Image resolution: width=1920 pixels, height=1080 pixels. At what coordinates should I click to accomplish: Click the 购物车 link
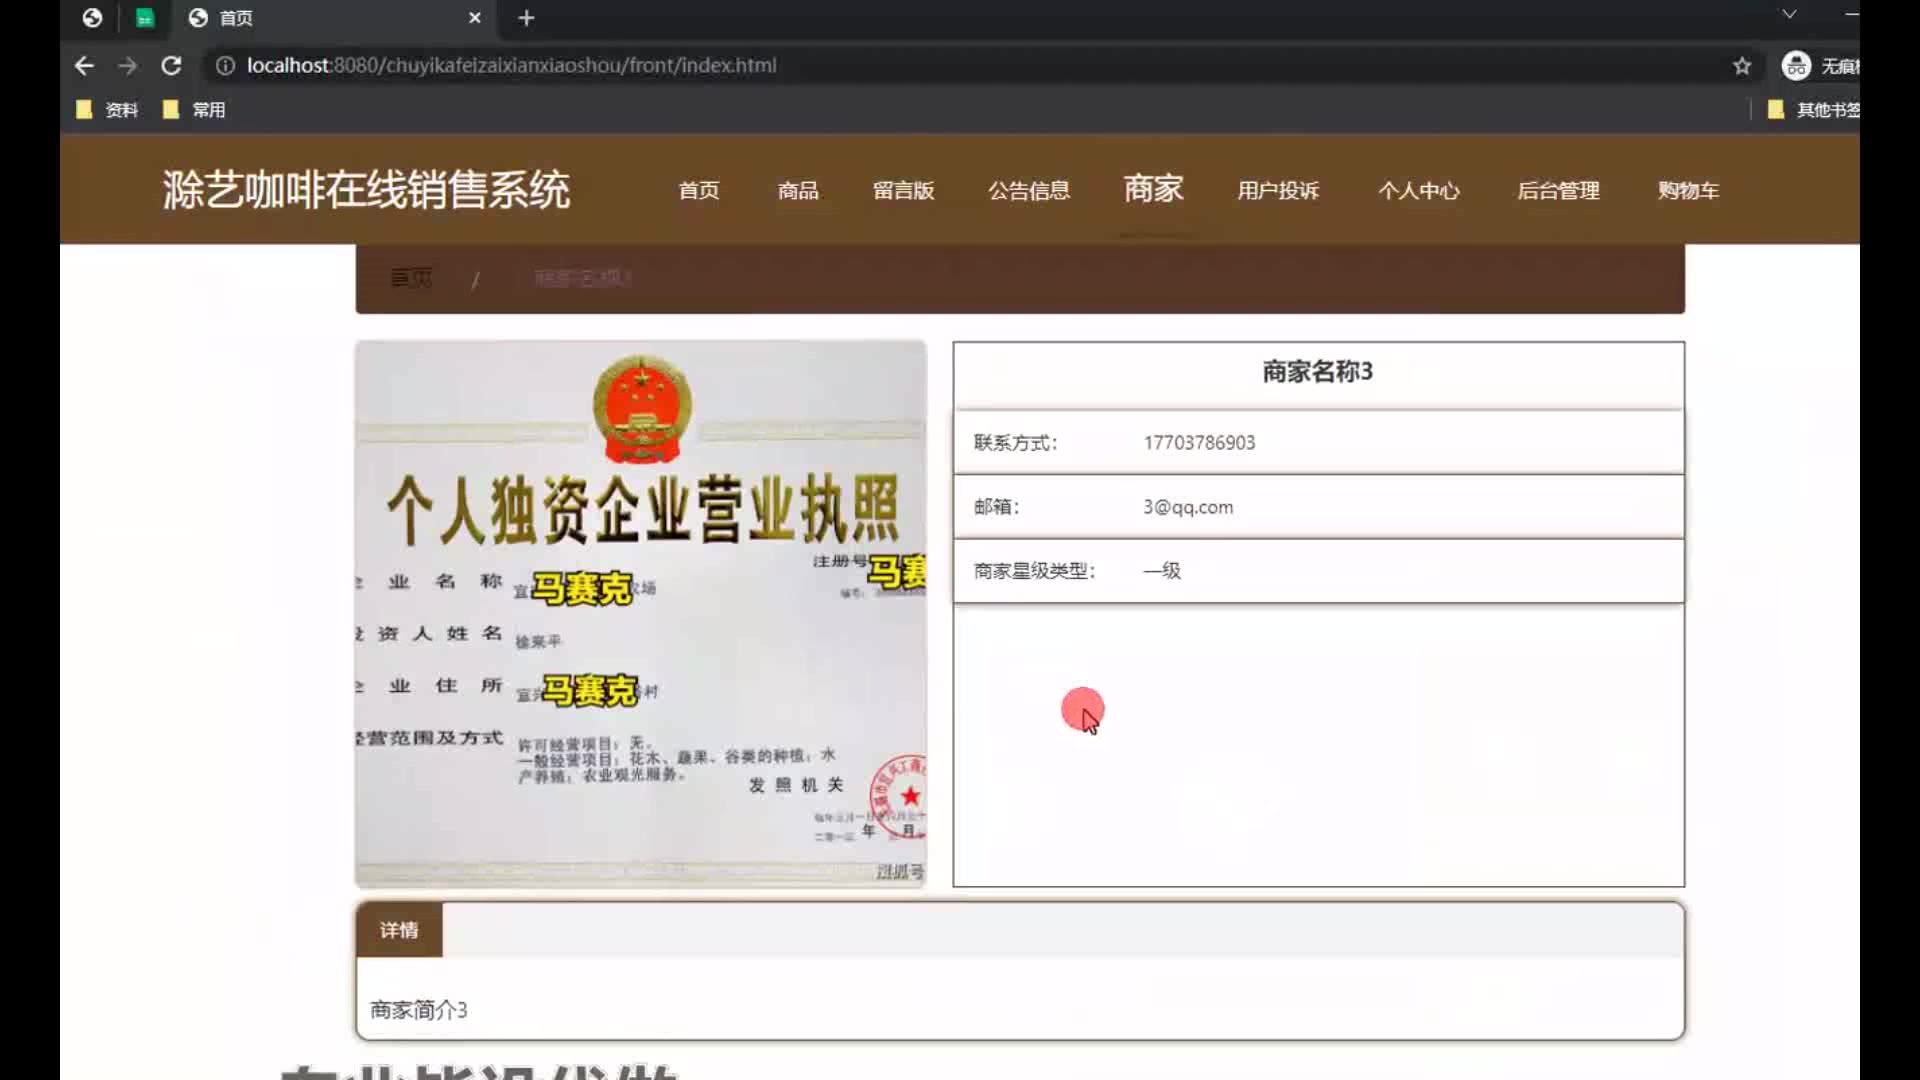[x=1688, y=190]
